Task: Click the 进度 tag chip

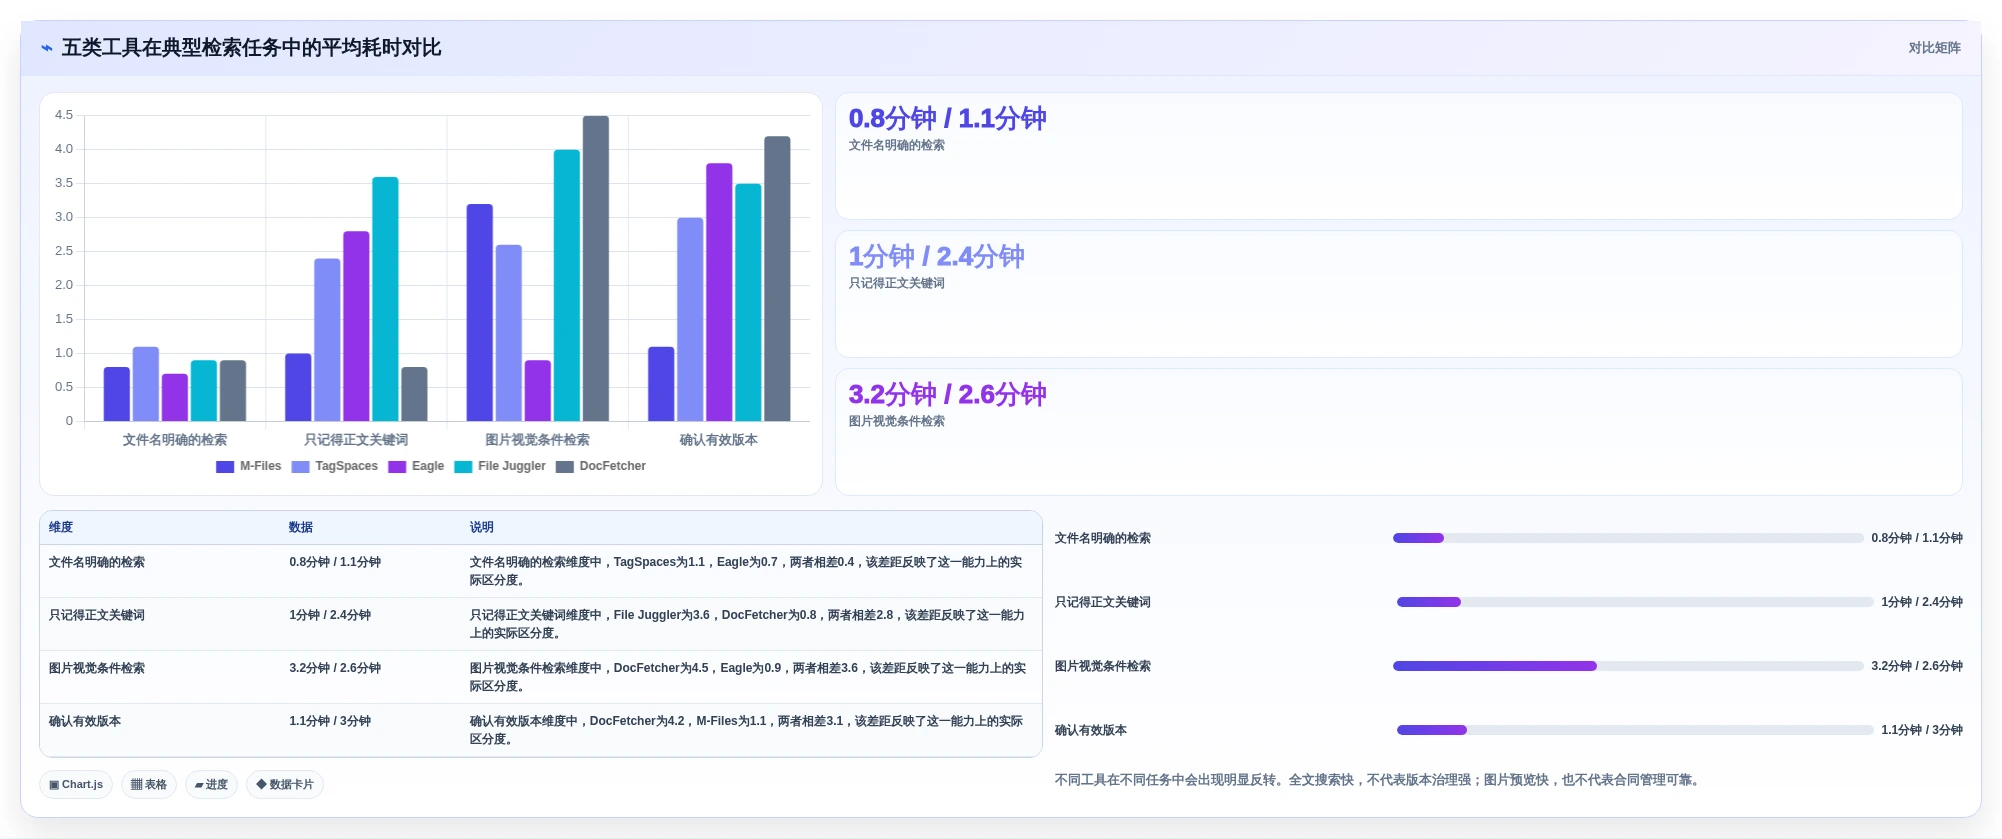Action: click(211, 785)
